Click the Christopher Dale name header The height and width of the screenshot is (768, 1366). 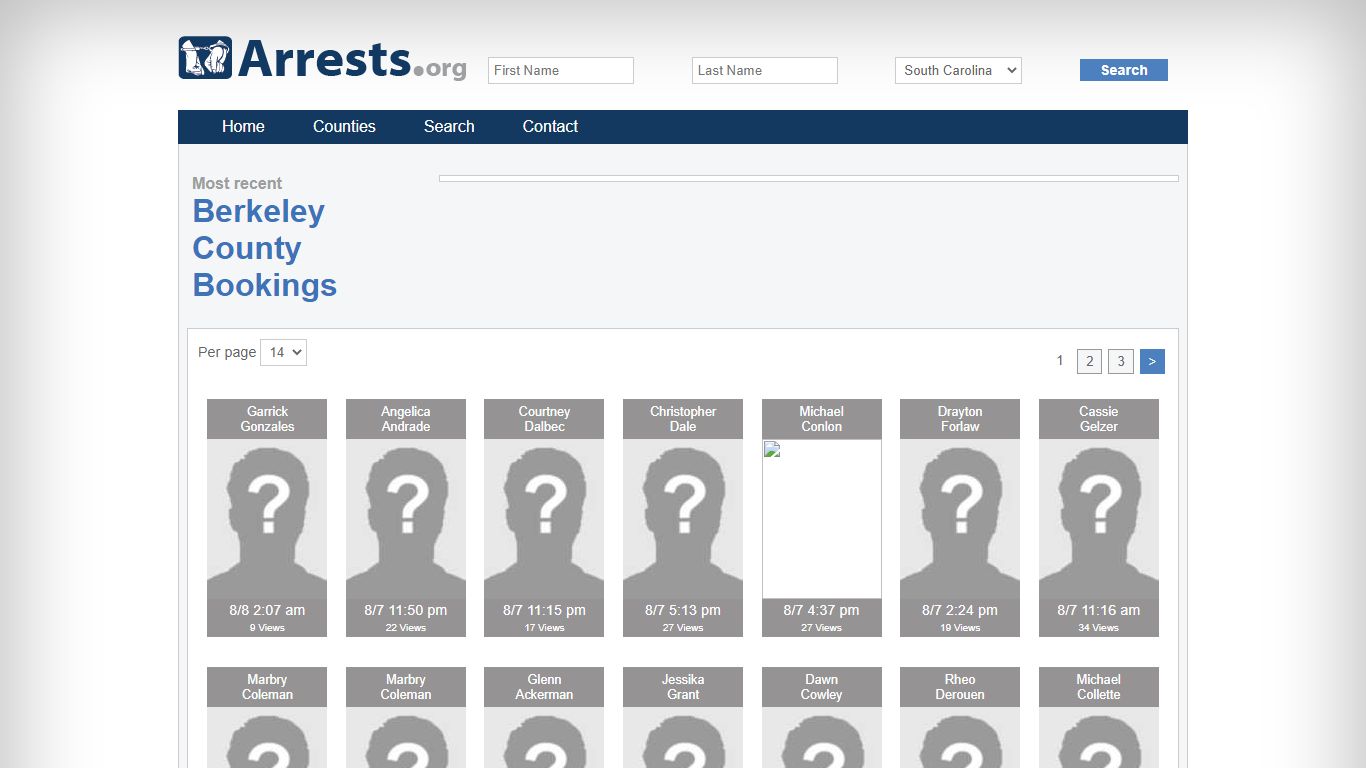tap(683, 419)
